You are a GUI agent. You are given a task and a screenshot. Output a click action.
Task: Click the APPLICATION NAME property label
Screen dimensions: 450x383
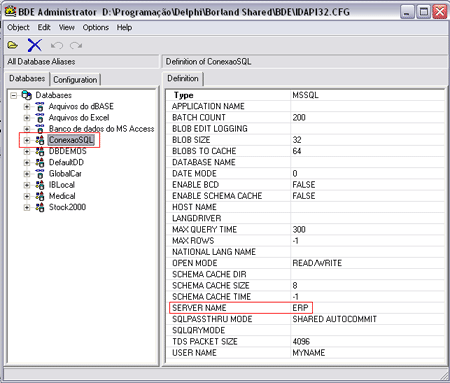click(208, 106)
